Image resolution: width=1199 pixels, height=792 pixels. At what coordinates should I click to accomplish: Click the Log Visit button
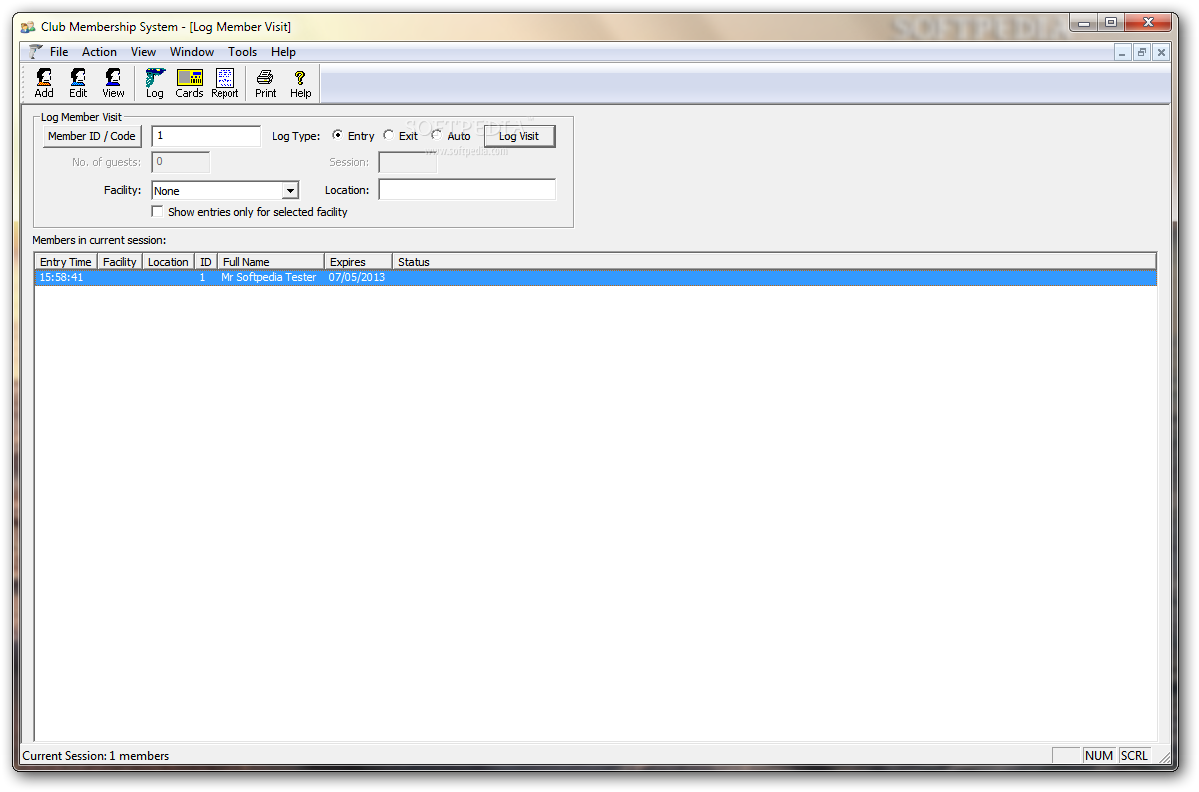tap(519, 136)
